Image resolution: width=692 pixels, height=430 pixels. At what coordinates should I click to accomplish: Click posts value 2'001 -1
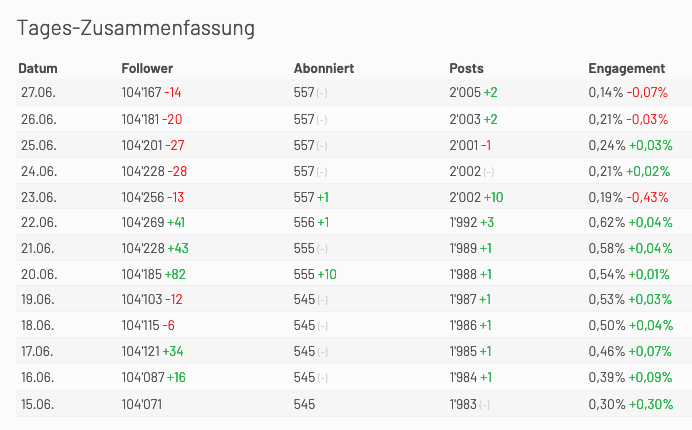470,145
